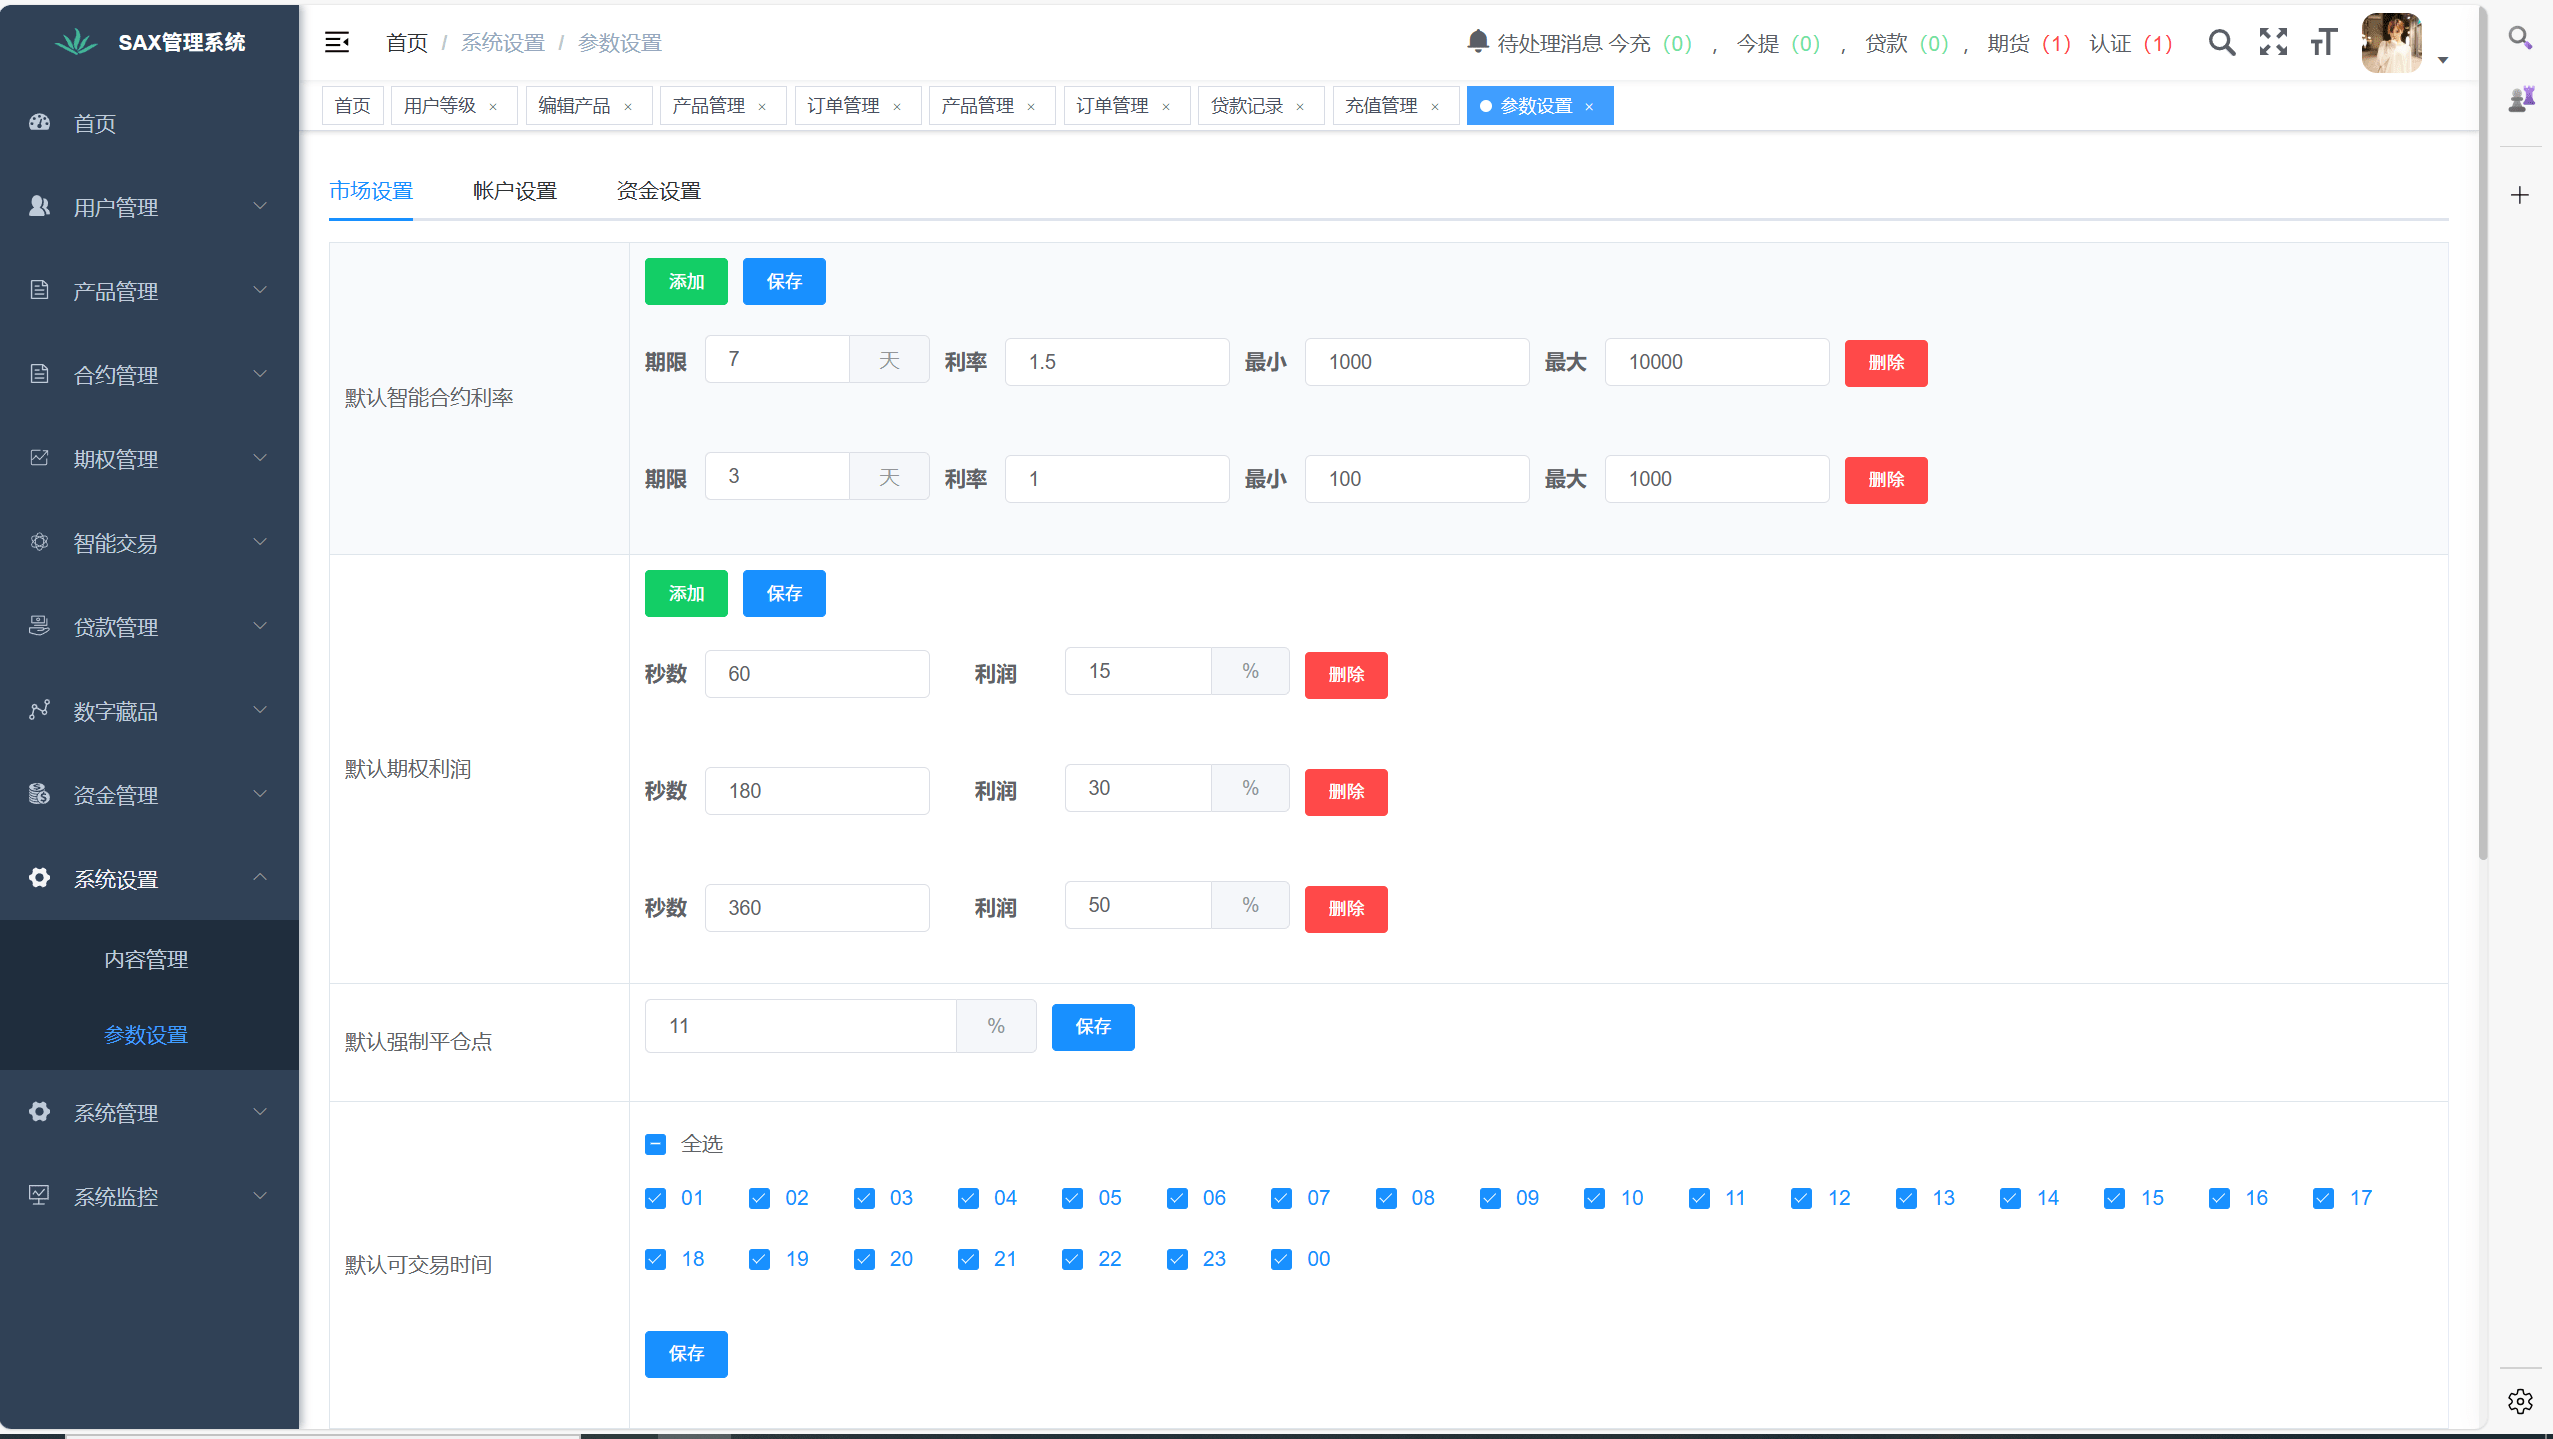The width and height of the screenshot is (2553, 1439).
Task: Expand the 期权管理 menu chevron
Action: [x=260, y=458]
